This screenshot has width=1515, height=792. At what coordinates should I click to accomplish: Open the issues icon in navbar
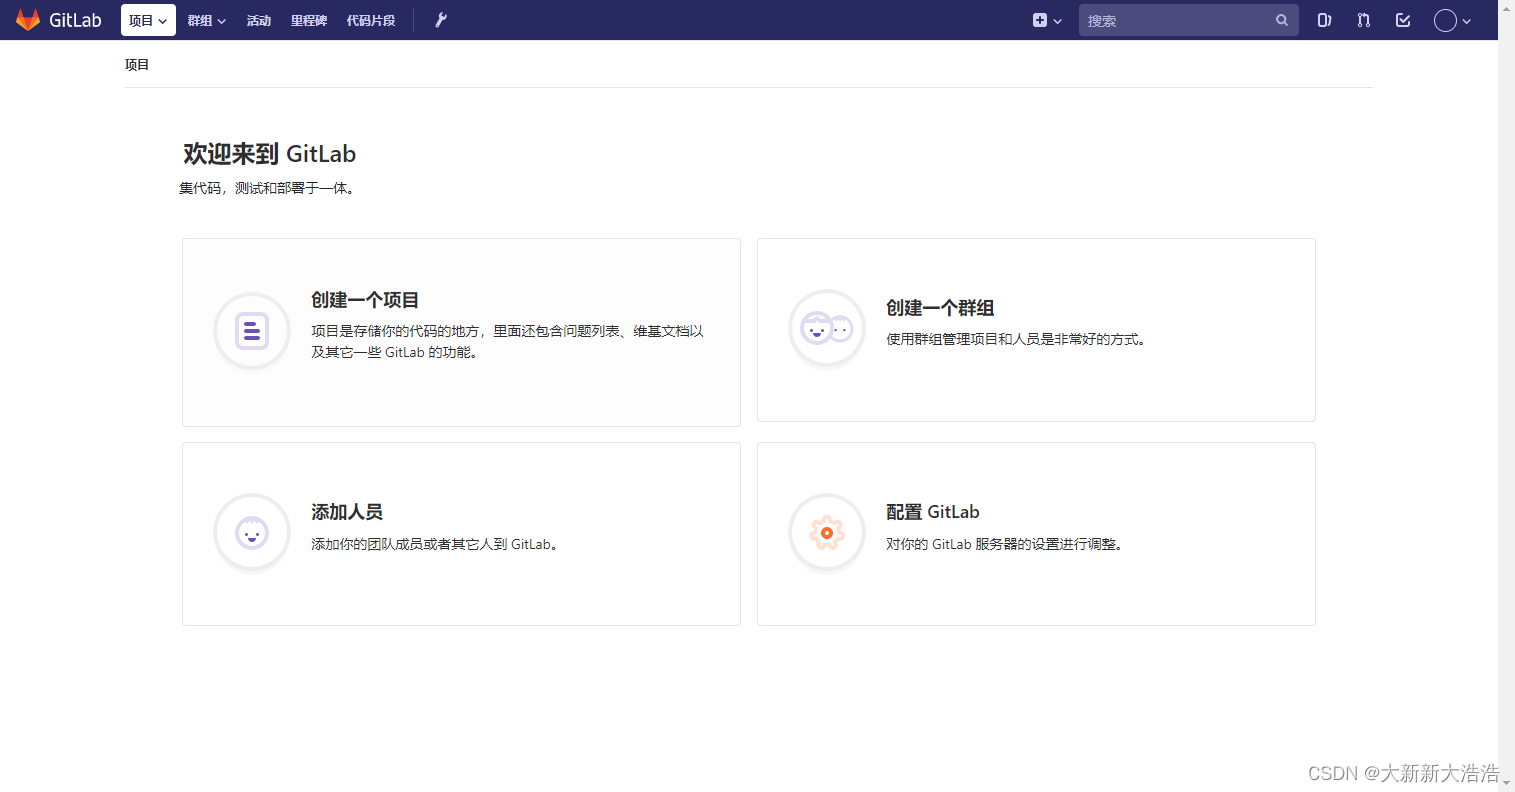pos(1324,20)
